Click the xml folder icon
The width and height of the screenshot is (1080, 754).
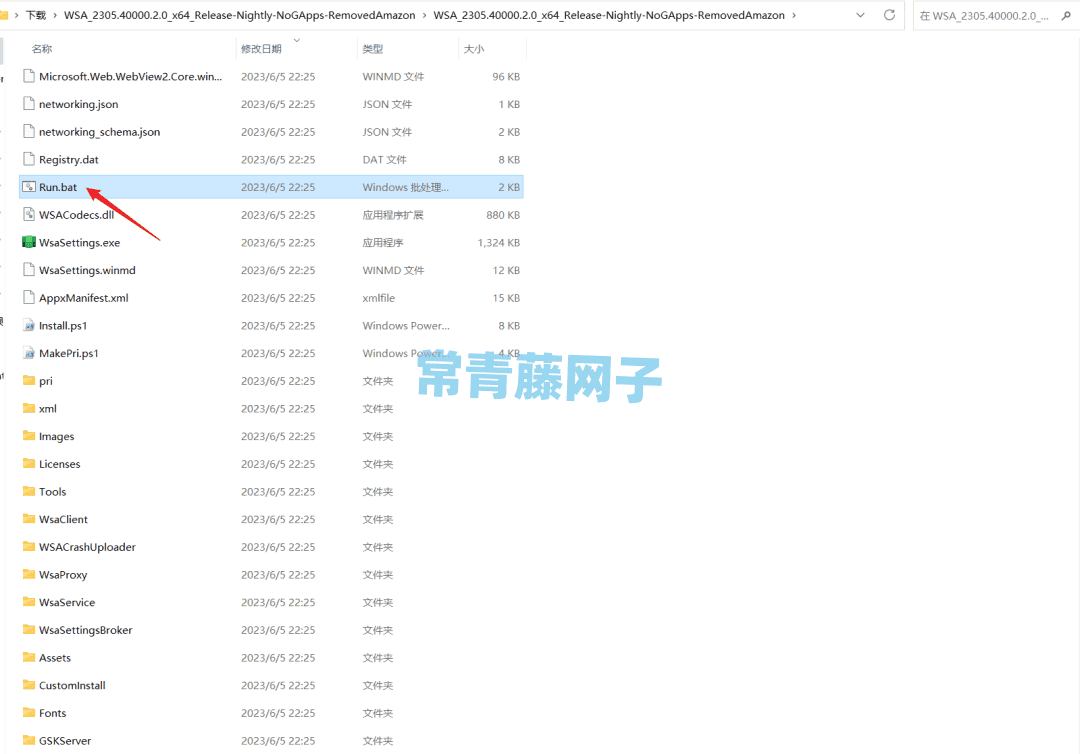[x=29, y=408]
